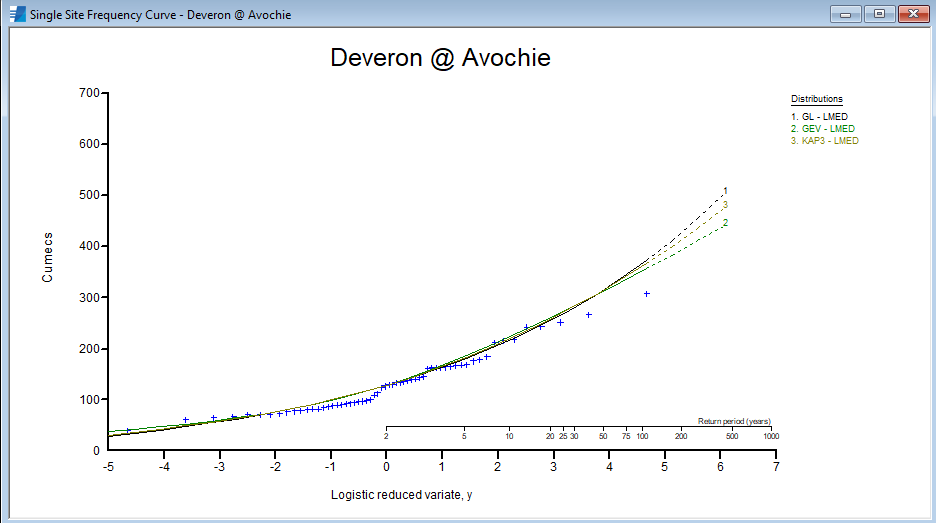Click the Logistic reduced variate x-axis label
Viewport: 936px width, 523px height.
pos(401,495)
